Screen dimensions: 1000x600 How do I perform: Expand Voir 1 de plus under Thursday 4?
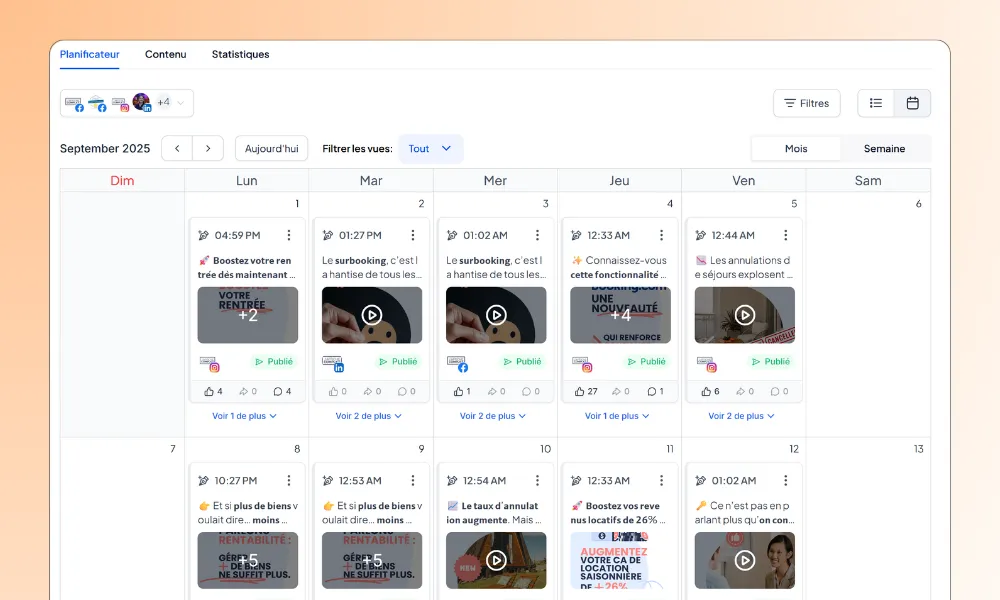(x=617, y=416)
